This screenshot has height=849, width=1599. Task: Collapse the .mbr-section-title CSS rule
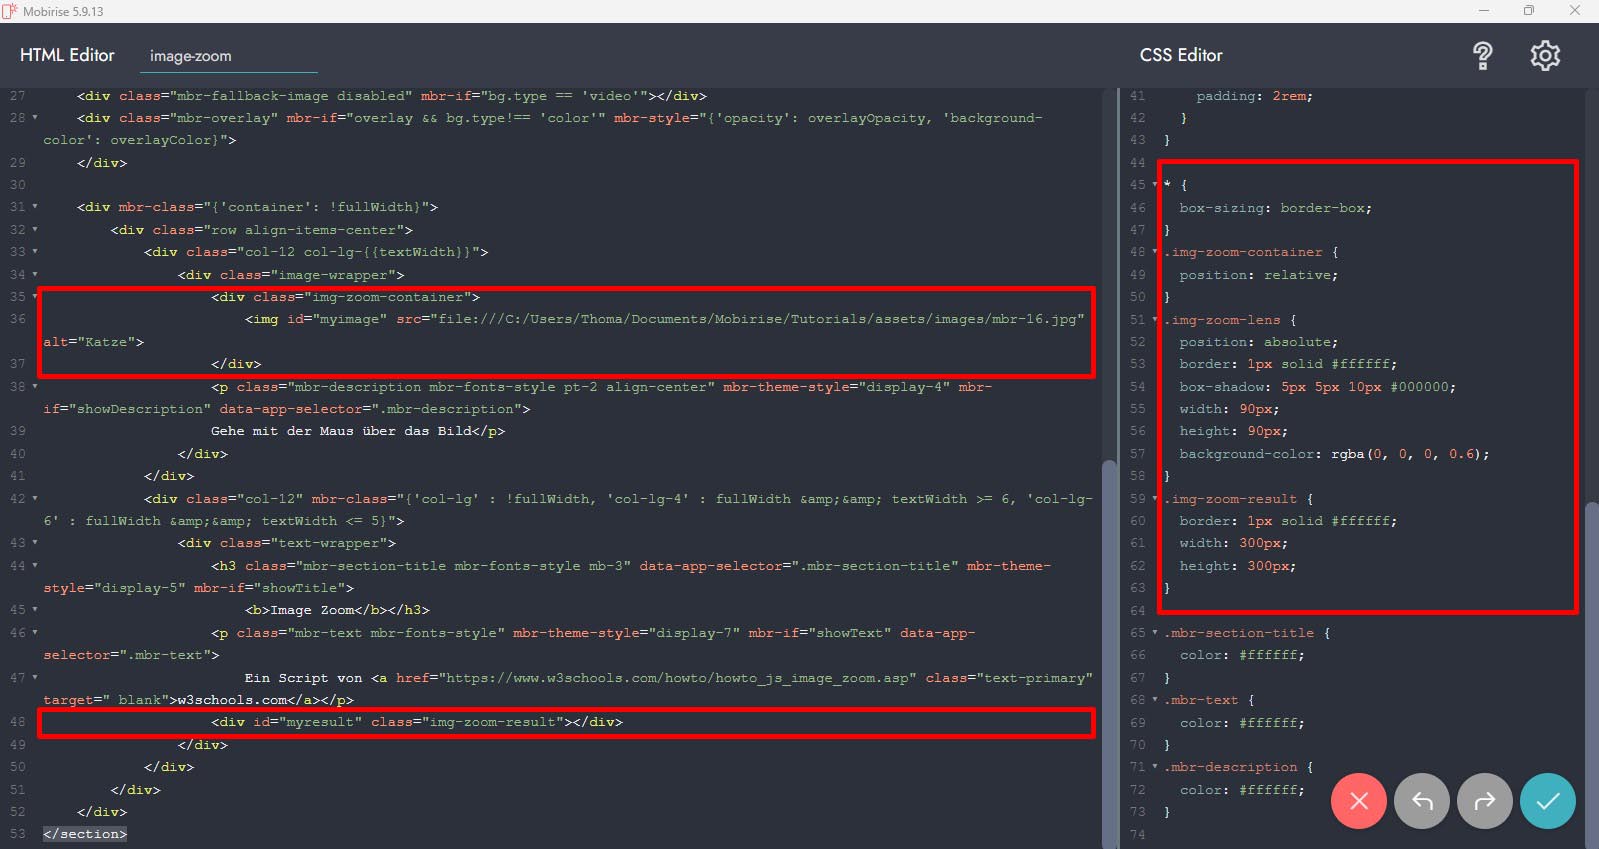[x=1155, y=633]
